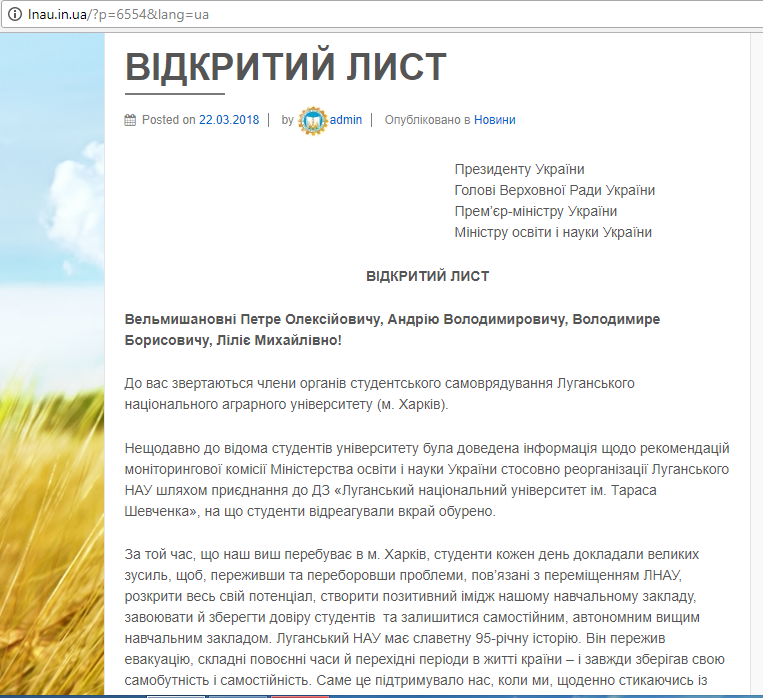763x698 pixels.
Task: Click the paragraph starting Нещодавно до відома
Action: pyautogui.click(x=427, y=479)
